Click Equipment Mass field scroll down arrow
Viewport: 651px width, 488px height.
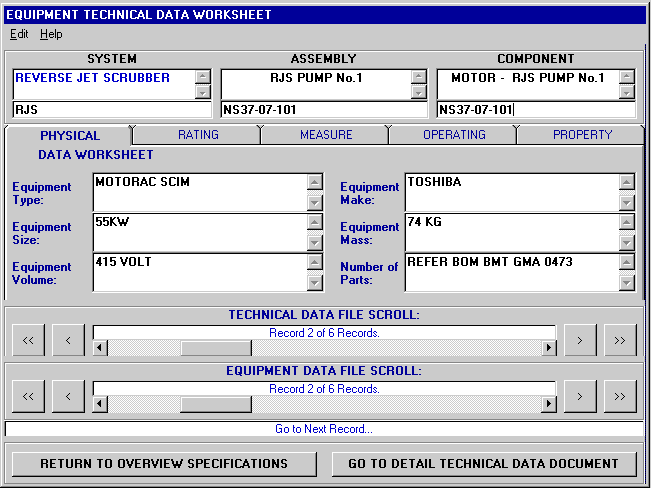click(627, 243)
